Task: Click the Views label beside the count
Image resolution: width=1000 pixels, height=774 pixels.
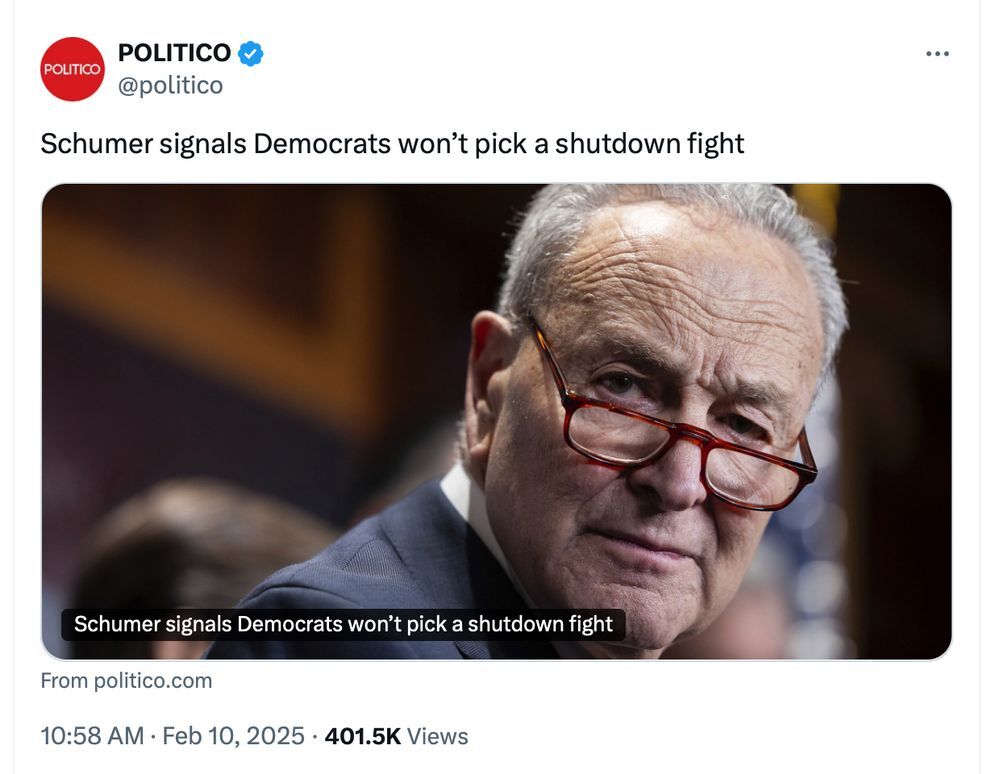Action: click(x=438, y=736)
